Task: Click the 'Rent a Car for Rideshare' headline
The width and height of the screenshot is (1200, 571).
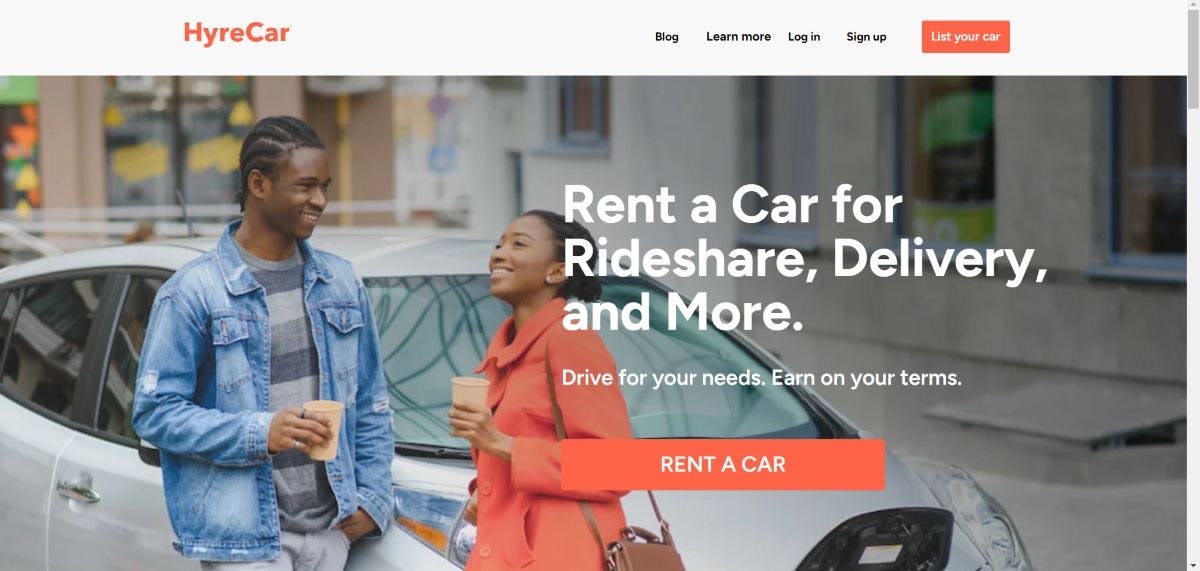Action: 805,259
